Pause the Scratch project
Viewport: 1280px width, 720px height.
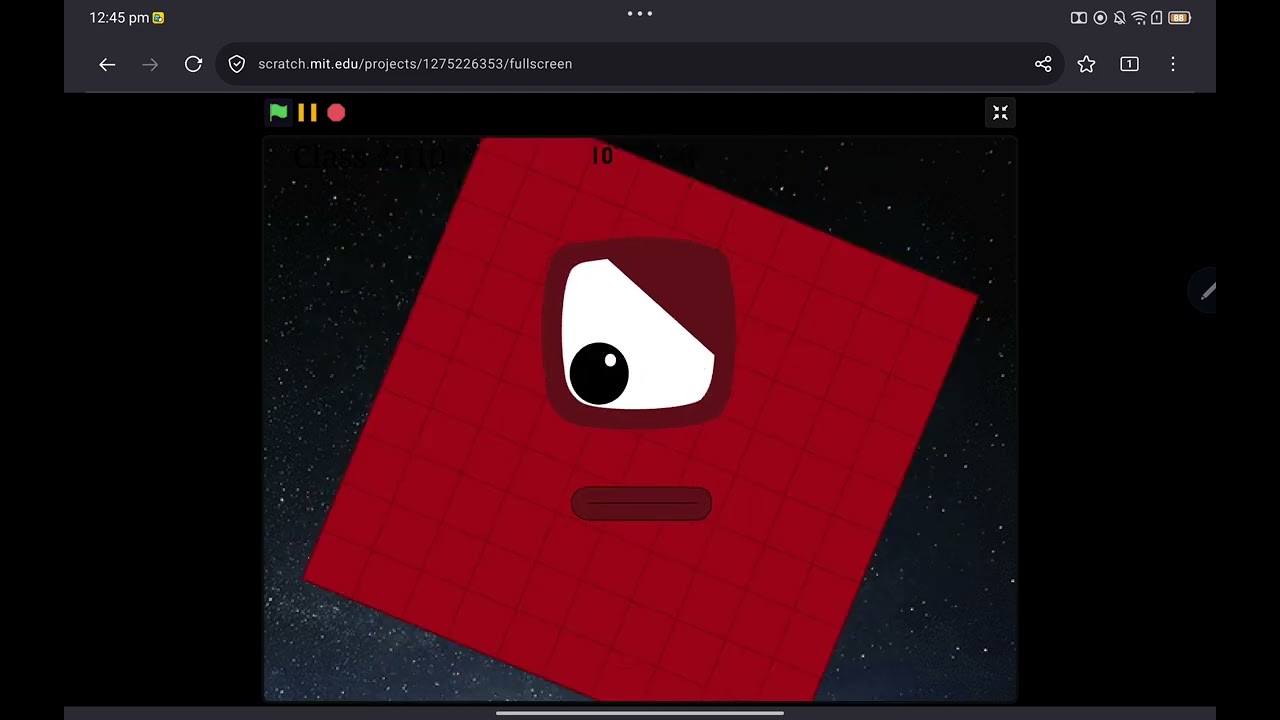pyautogui.click(x=307, y=113)
